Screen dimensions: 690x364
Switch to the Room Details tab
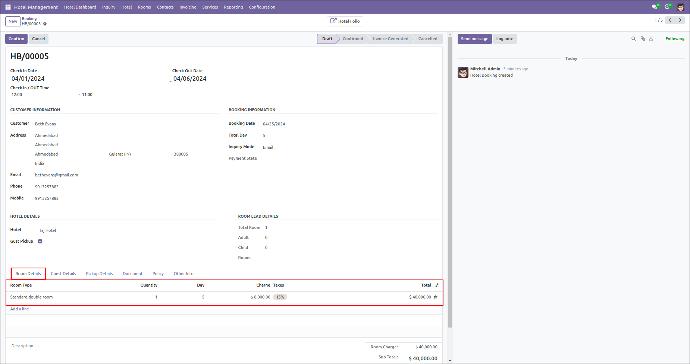[29, 274]
